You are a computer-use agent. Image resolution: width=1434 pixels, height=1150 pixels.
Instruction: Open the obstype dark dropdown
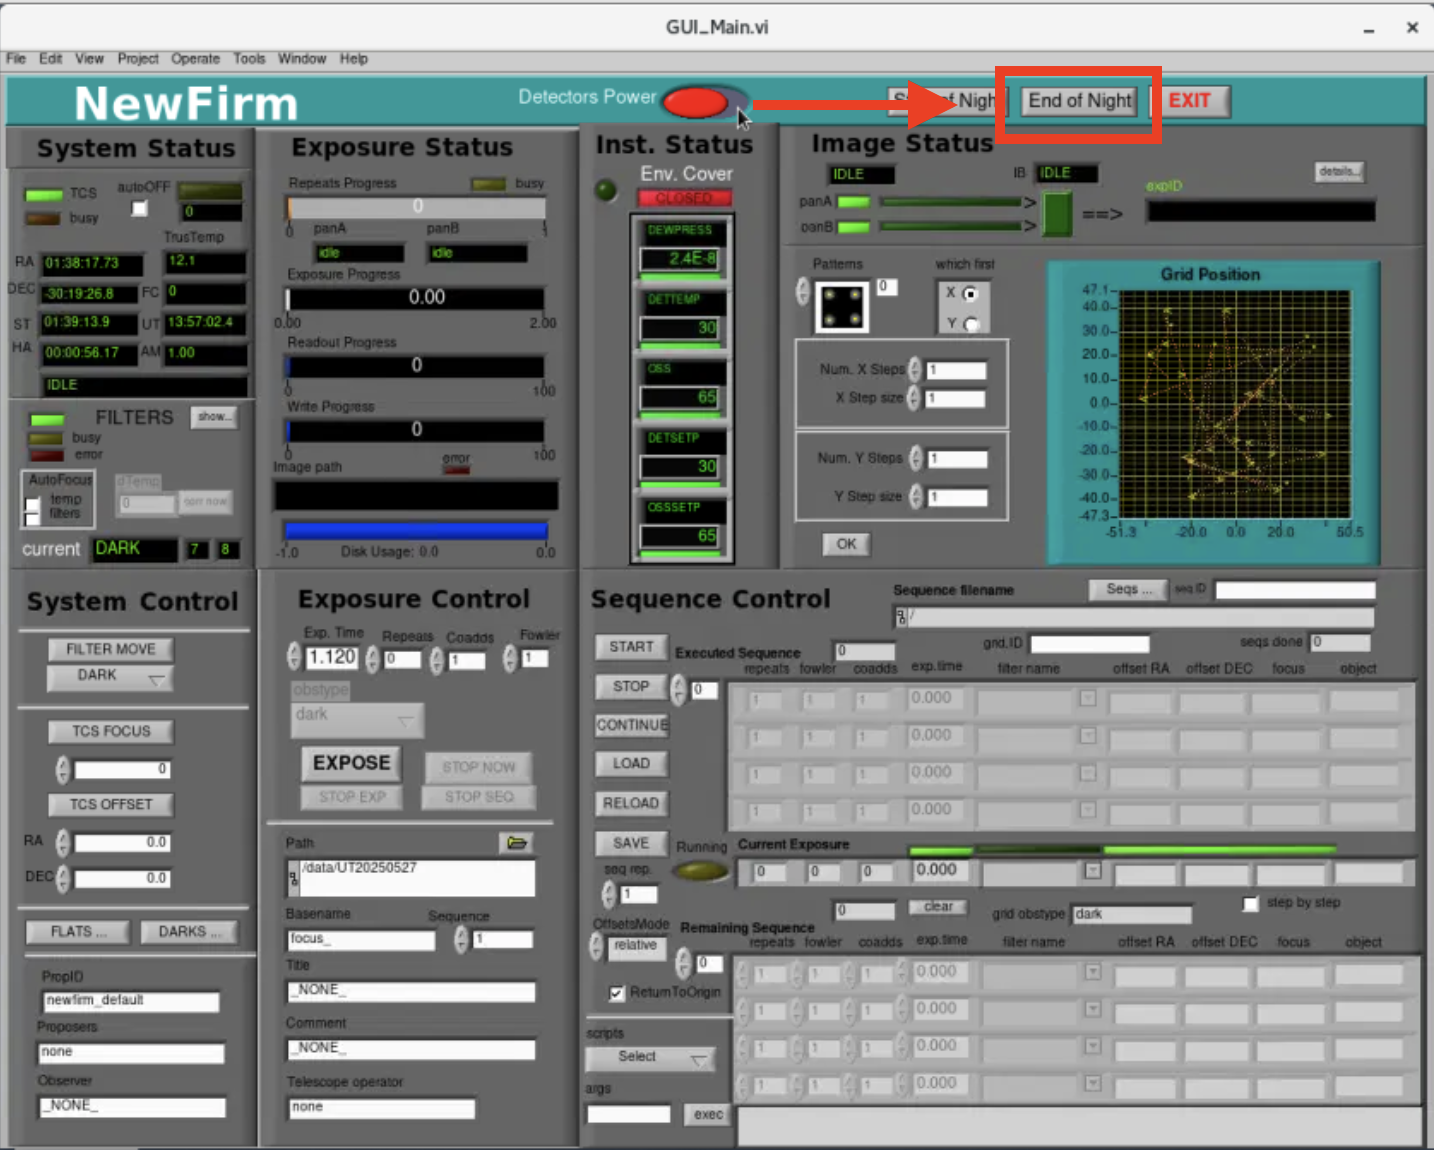357,718
